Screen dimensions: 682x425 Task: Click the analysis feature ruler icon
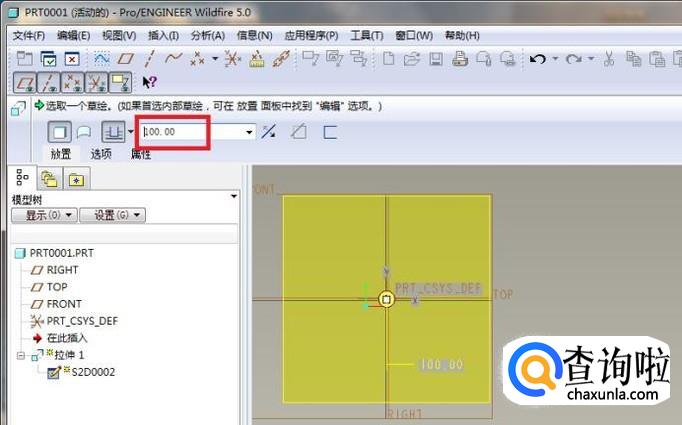(257, 59)
